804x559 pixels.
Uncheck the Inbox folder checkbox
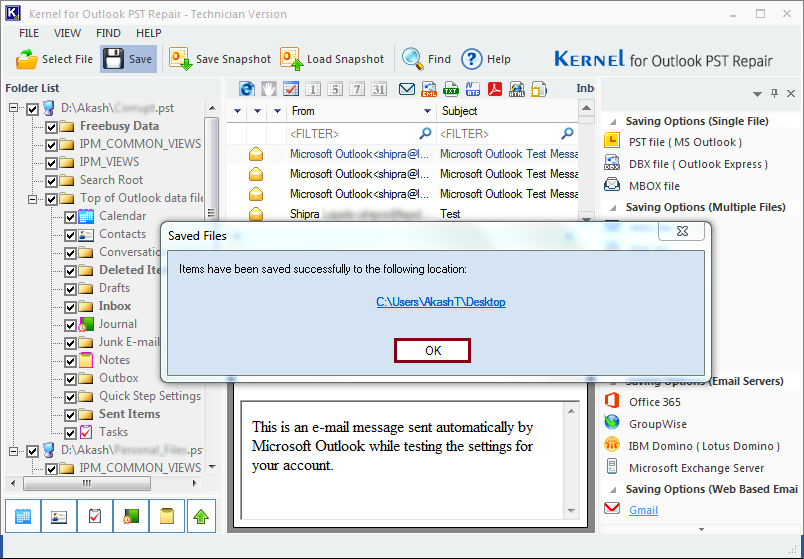point(71,307)
